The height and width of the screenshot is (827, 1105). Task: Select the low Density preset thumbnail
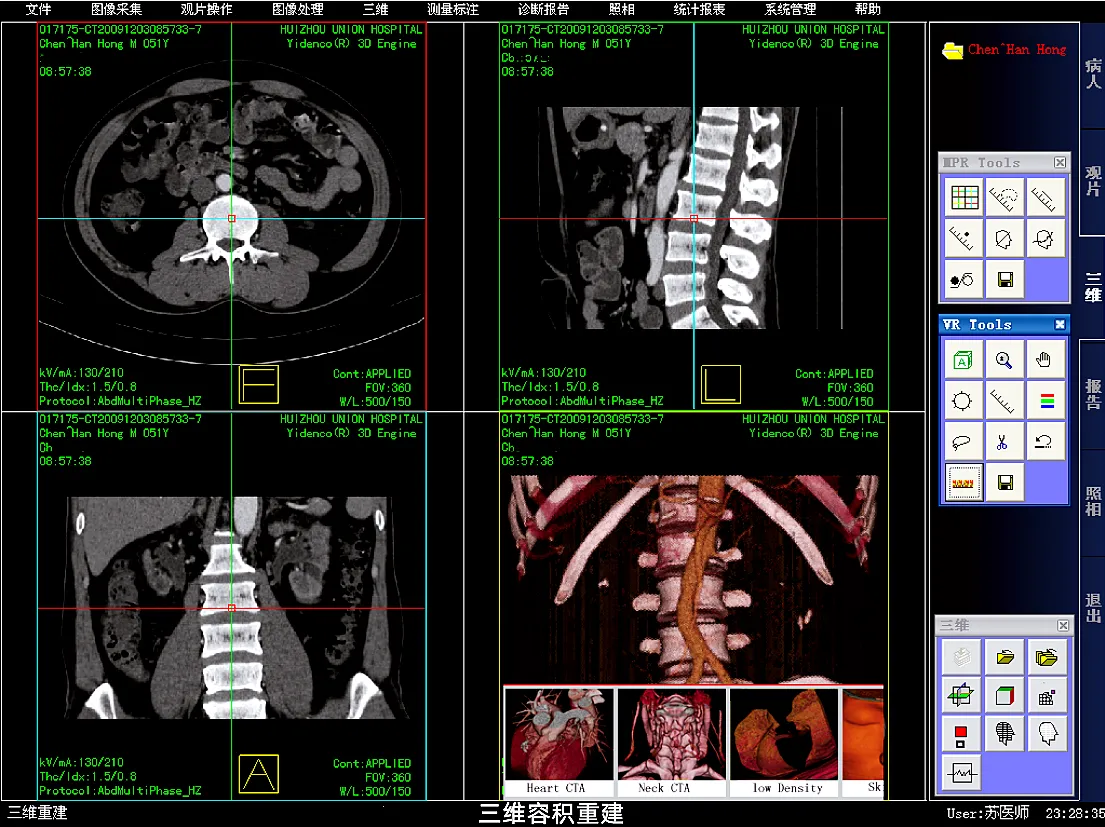(x=784, y=742)
